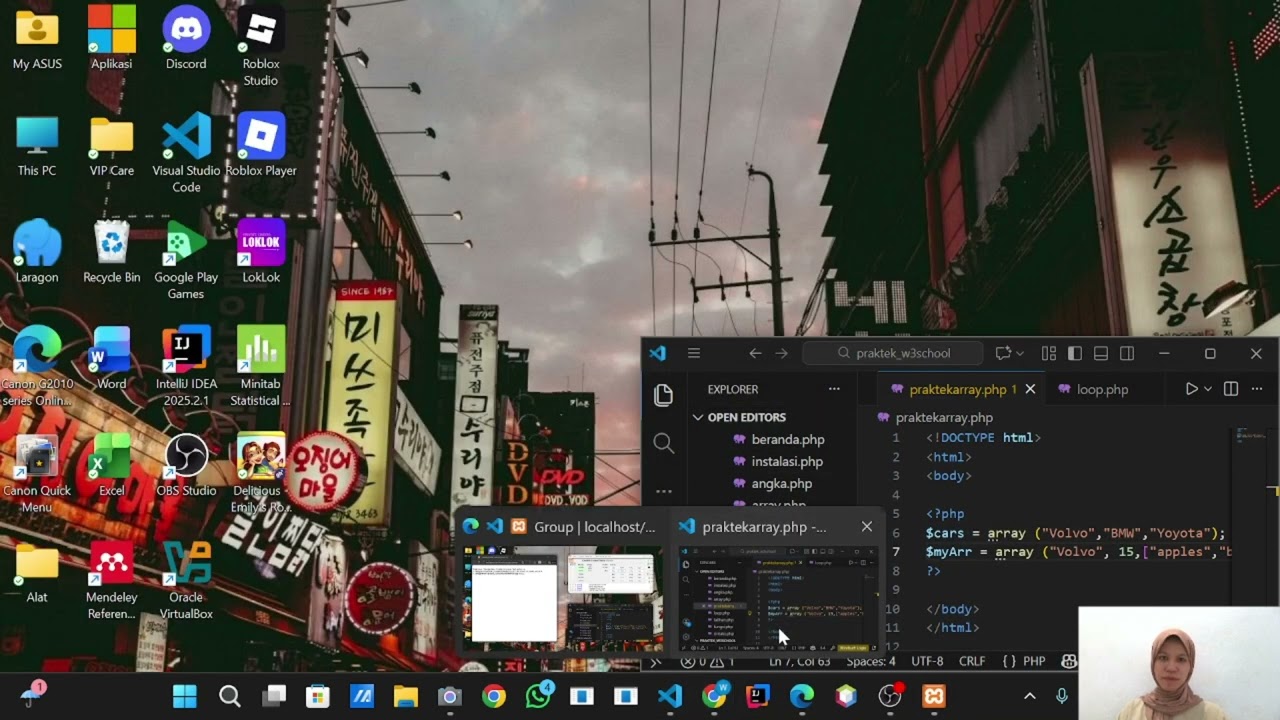Toggle the primary side bar visibility
The height and width of the screenshot is (720, 1280).
pyautogui.click(x=1075, y=353)
